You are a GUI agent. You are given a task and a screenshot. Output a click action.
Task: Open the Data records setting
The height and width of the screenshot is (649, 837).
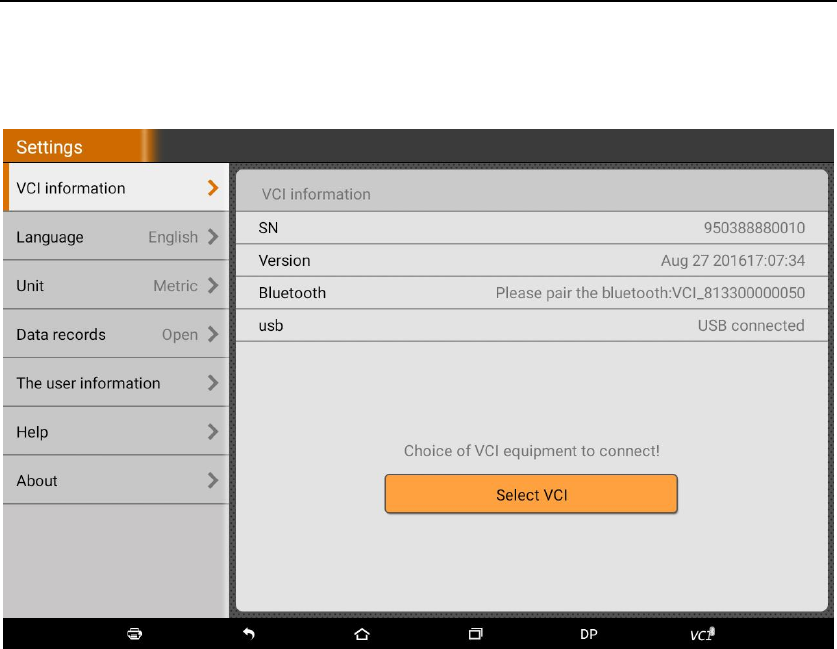click(116, 334)
